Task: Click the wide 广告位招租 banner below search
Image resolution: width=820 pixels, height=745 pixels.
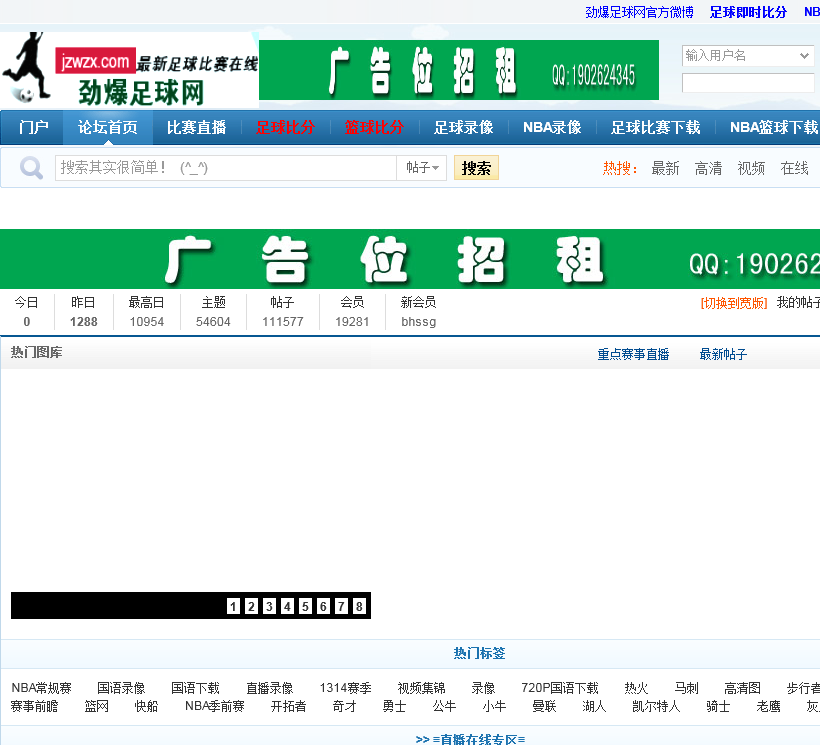Action: click(x=410, y=259)
